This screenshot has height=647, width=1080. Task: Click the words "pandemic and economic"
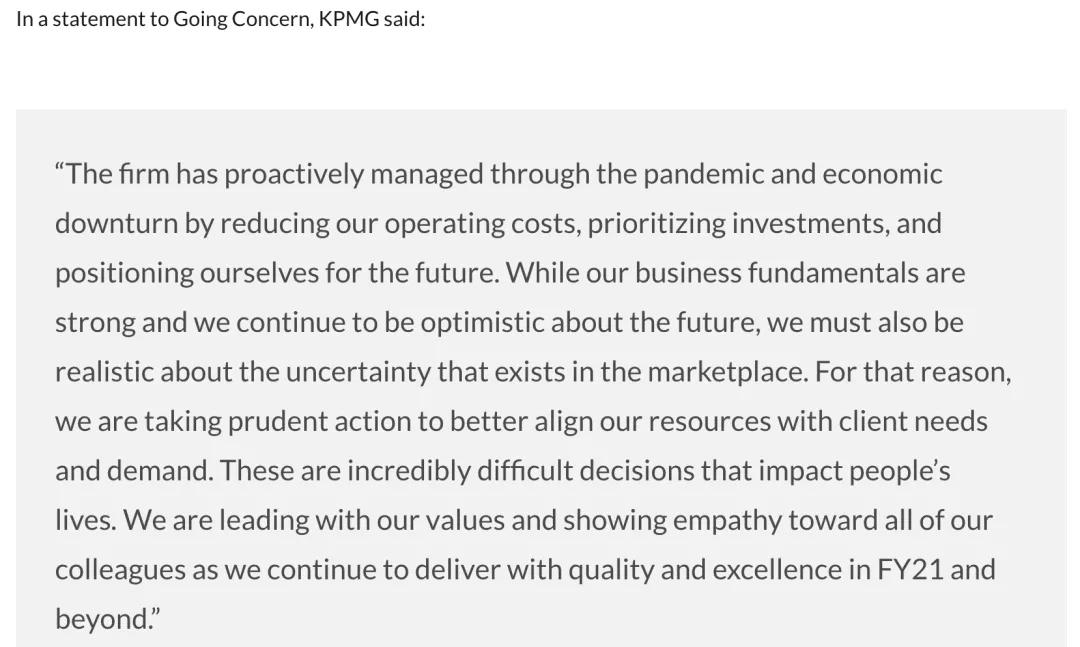(793, 174)
